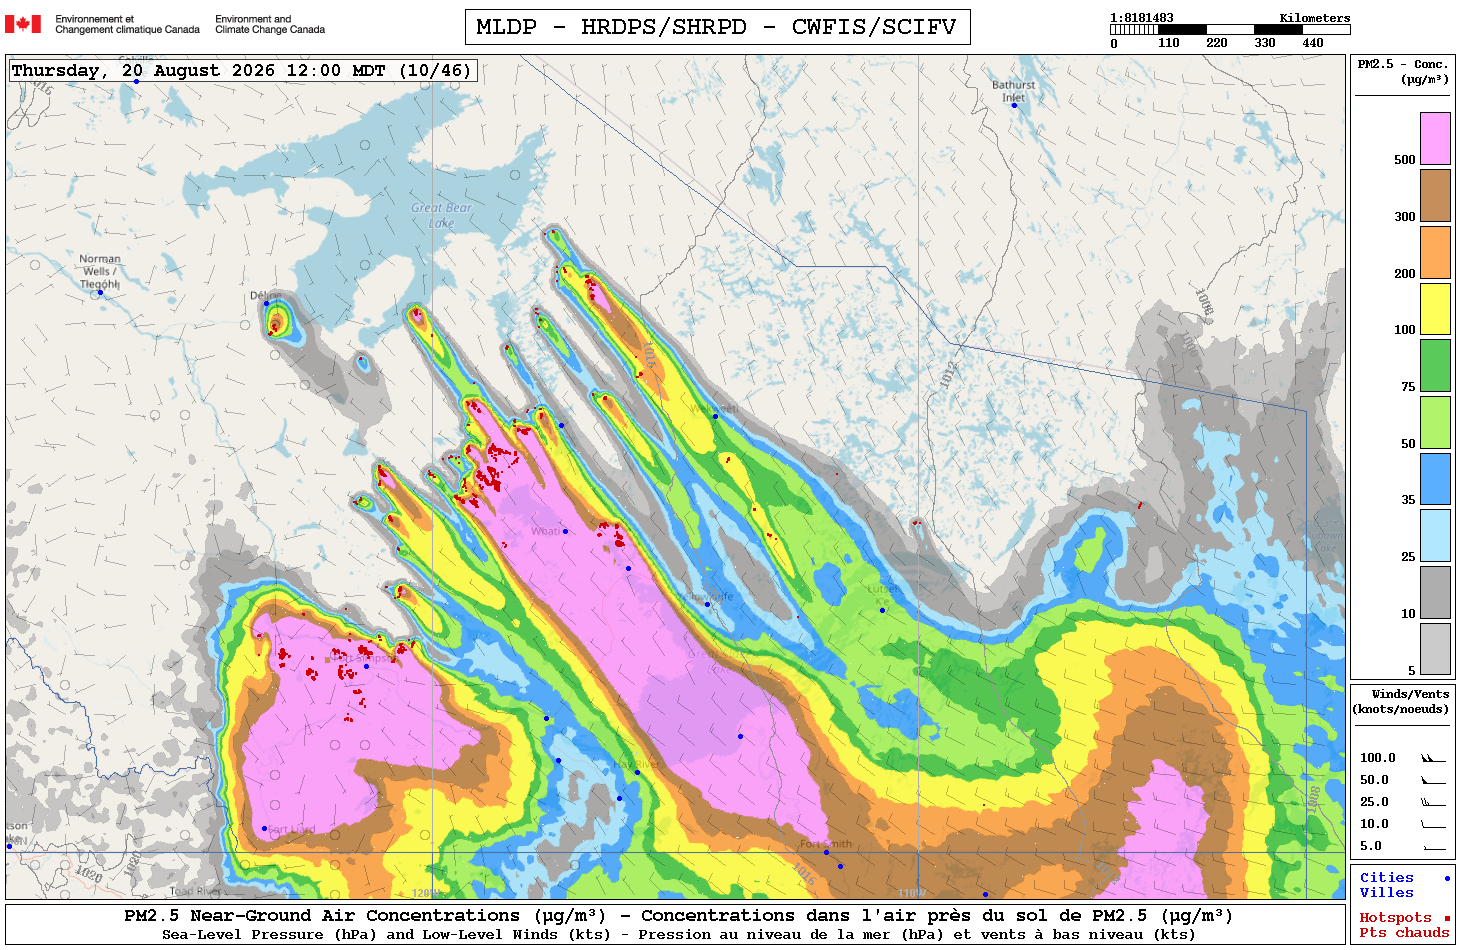
Task: Click the blue Cities legend dot
Action: pyautogui.click(x=1446, y=878)
